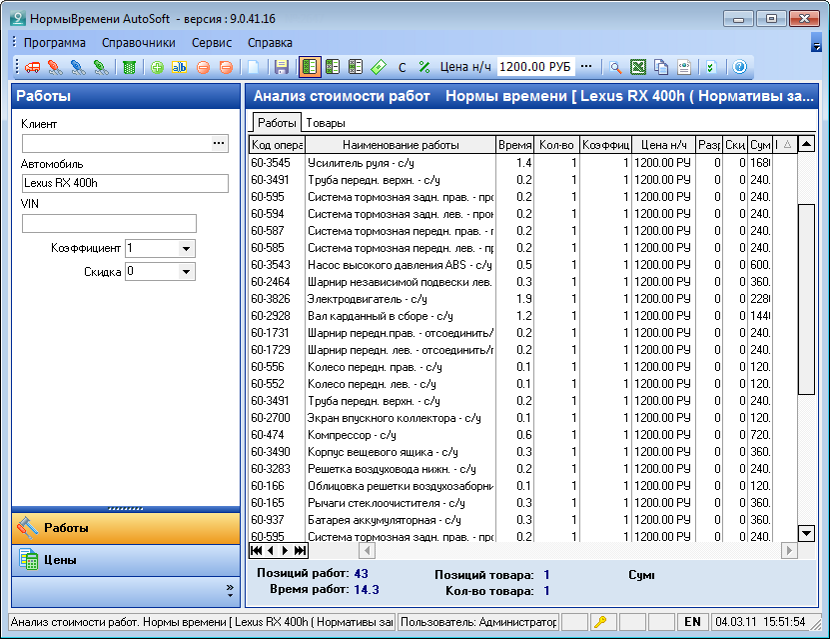Viewport: 830px width, 639px height.
Task: Click the VIN input field
Action: coord(109,223)
